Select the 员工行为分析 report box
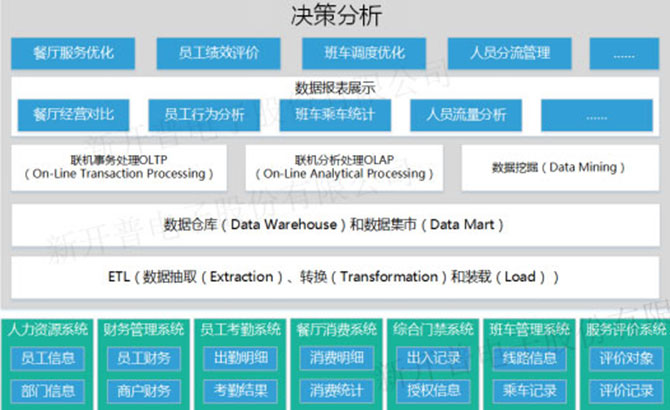Viewport: 670px width, 410px height. (x=204, y=115)
